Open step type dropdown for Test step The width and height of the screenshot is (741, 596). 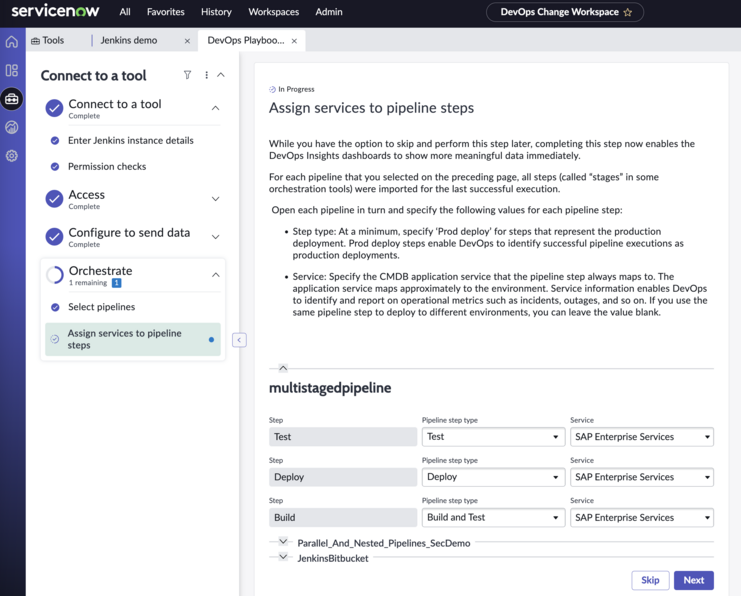click(x=493, y=437)
